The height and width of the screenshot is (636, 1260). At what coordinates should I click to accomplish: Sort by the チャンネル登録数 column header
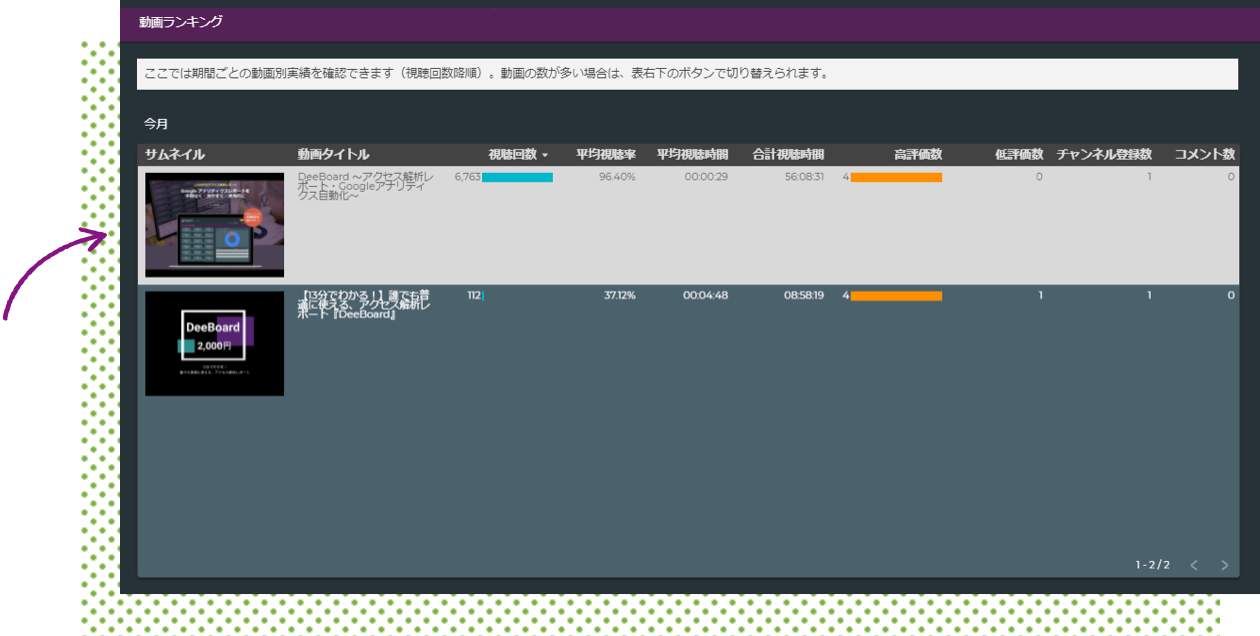[1103, 155]
